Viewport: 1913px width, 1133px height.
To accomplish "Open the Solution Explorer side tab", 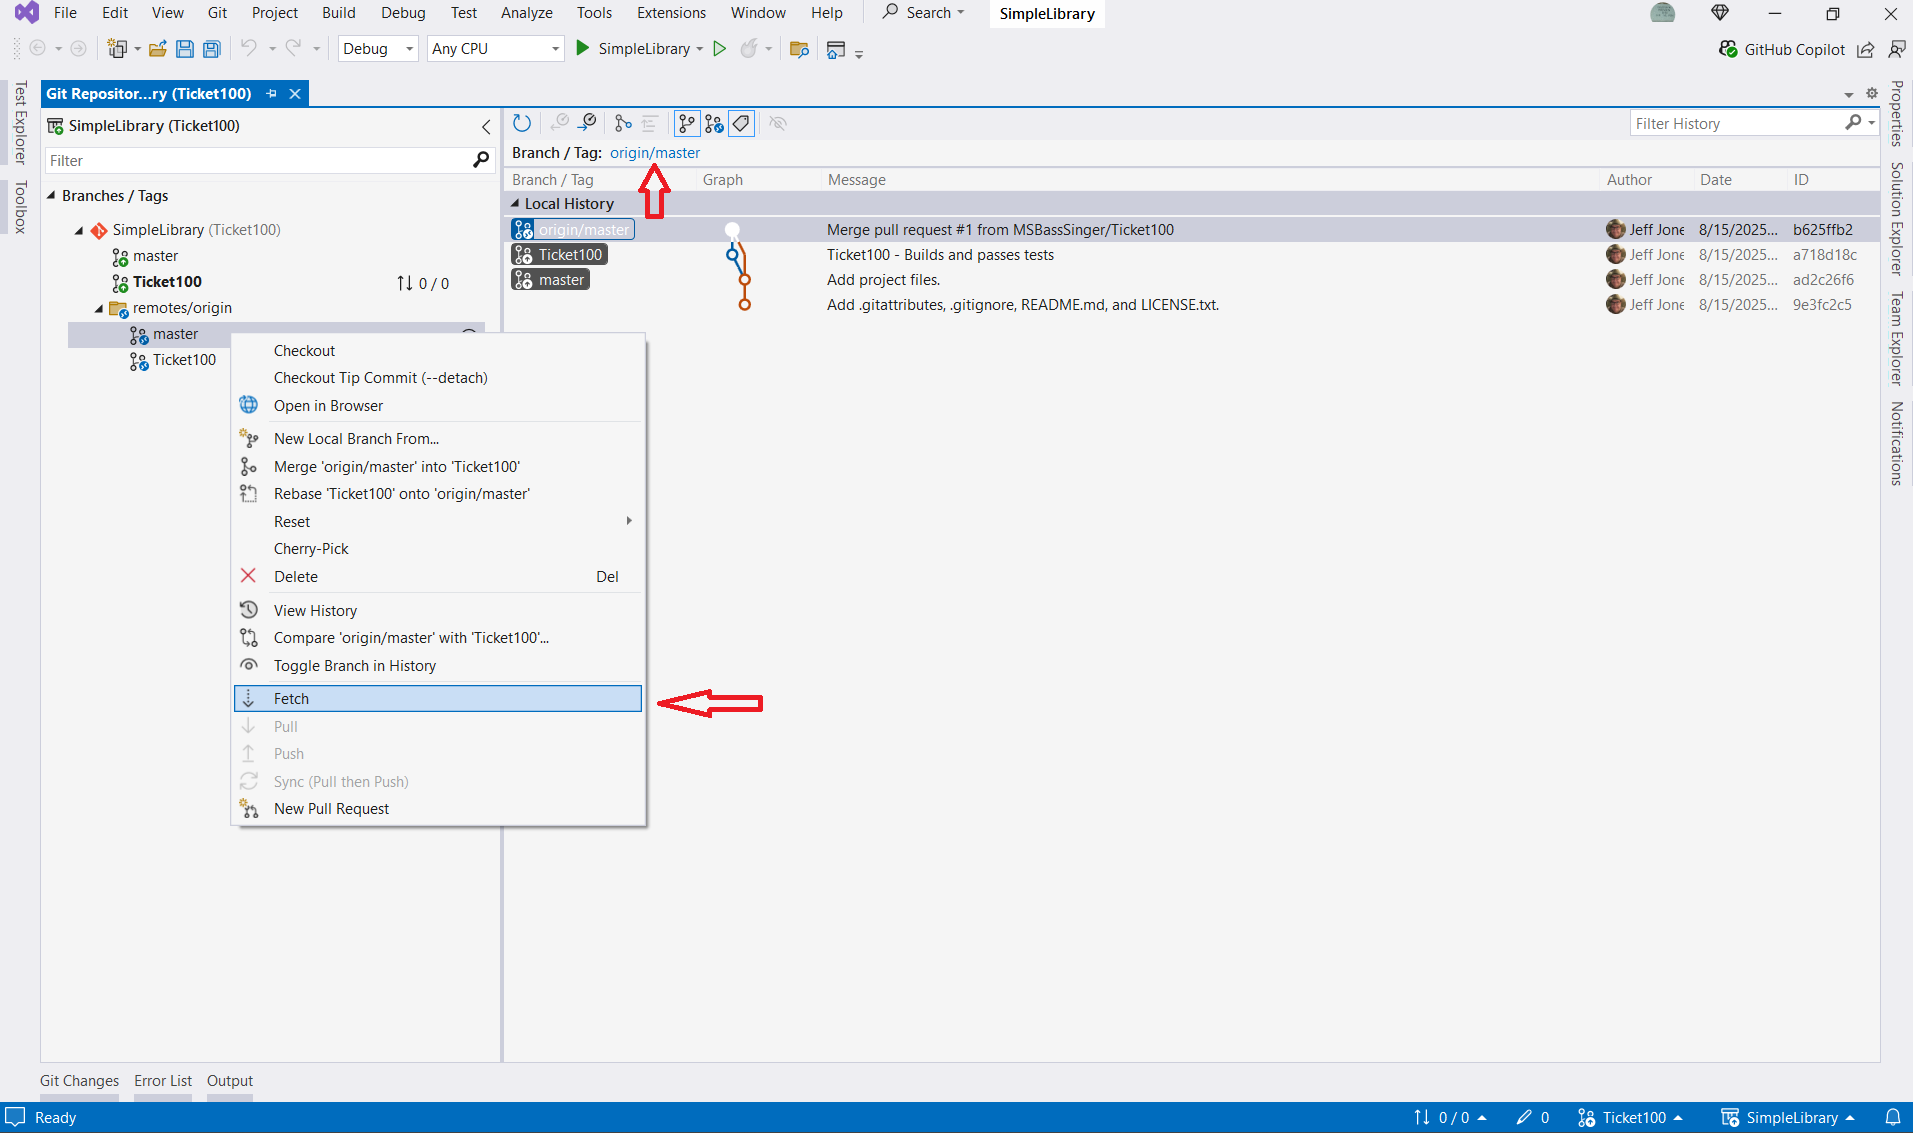I will click(x=1896, y=218).
